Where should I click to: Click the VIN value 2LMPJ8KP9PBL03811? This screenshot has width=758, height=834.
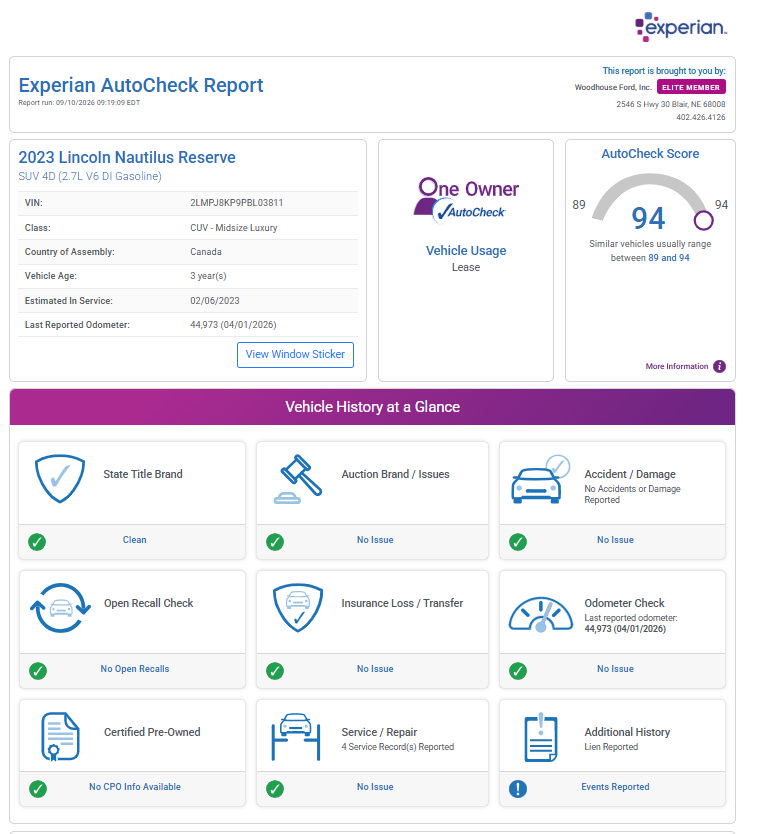(x=237, y=203)
